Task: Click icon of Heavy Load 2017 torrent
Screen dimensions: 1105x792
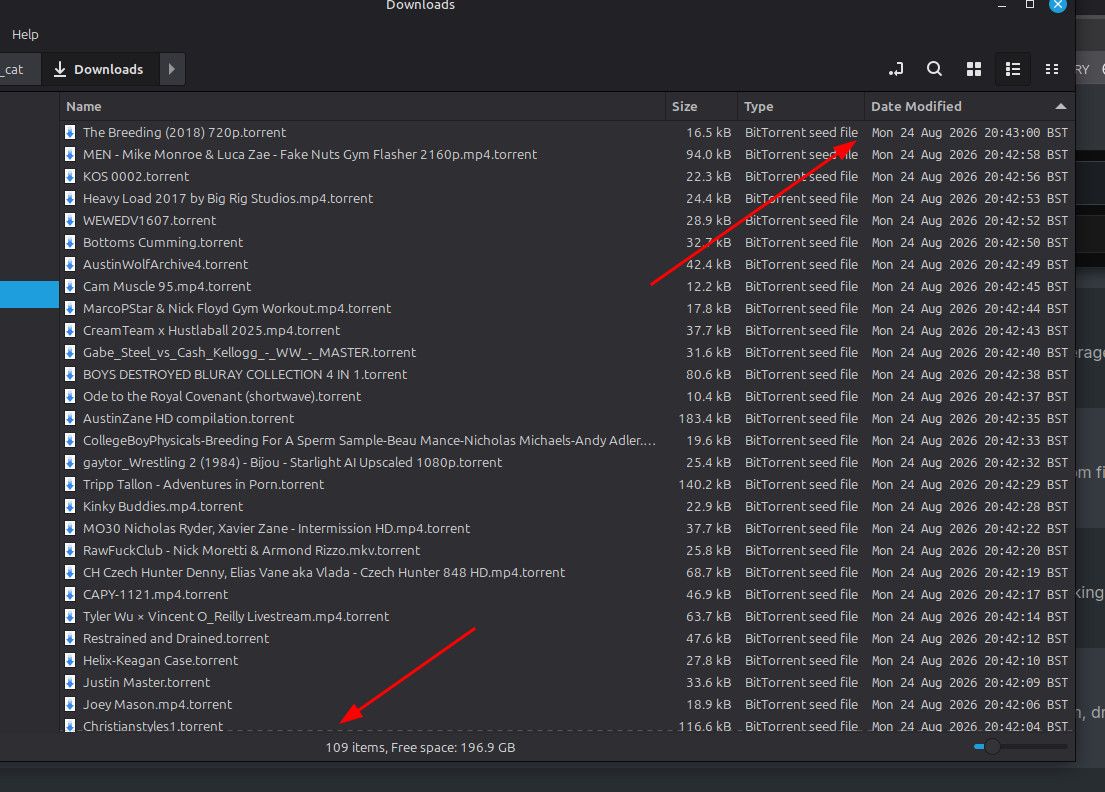Action: 70,198
